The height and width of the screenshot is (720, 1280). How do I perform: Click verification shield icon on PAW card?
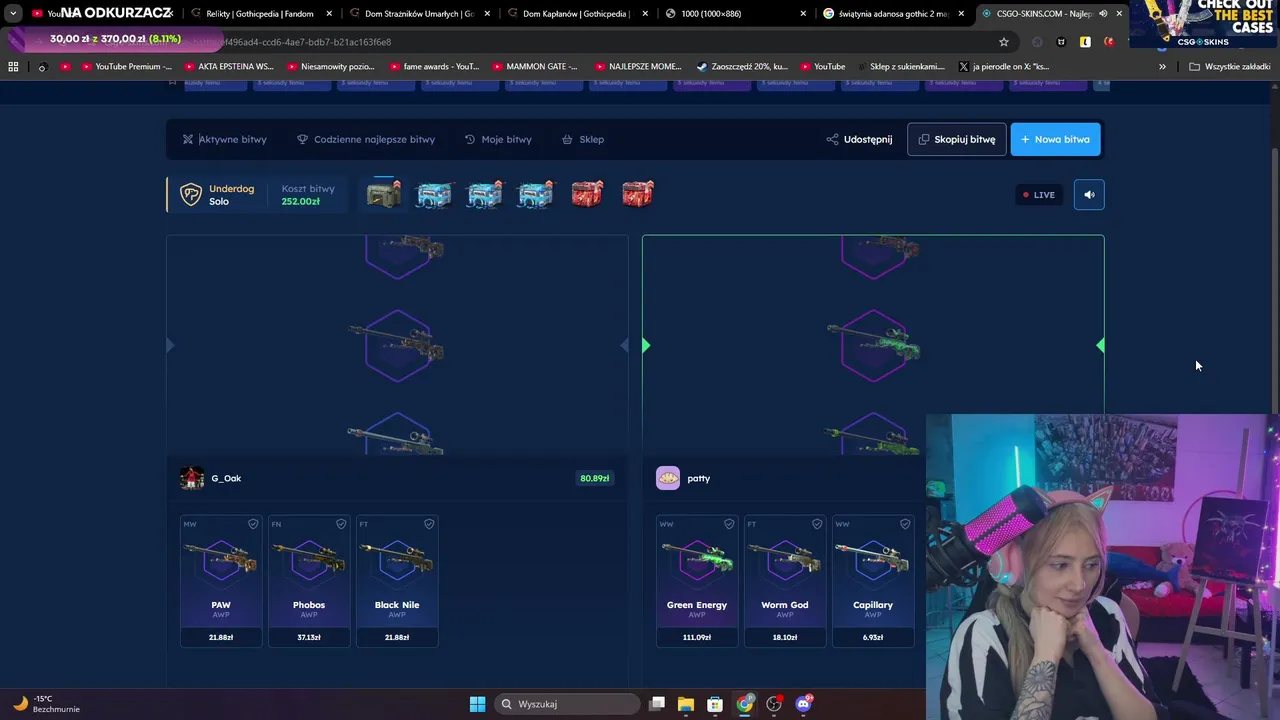coord(253,524)
